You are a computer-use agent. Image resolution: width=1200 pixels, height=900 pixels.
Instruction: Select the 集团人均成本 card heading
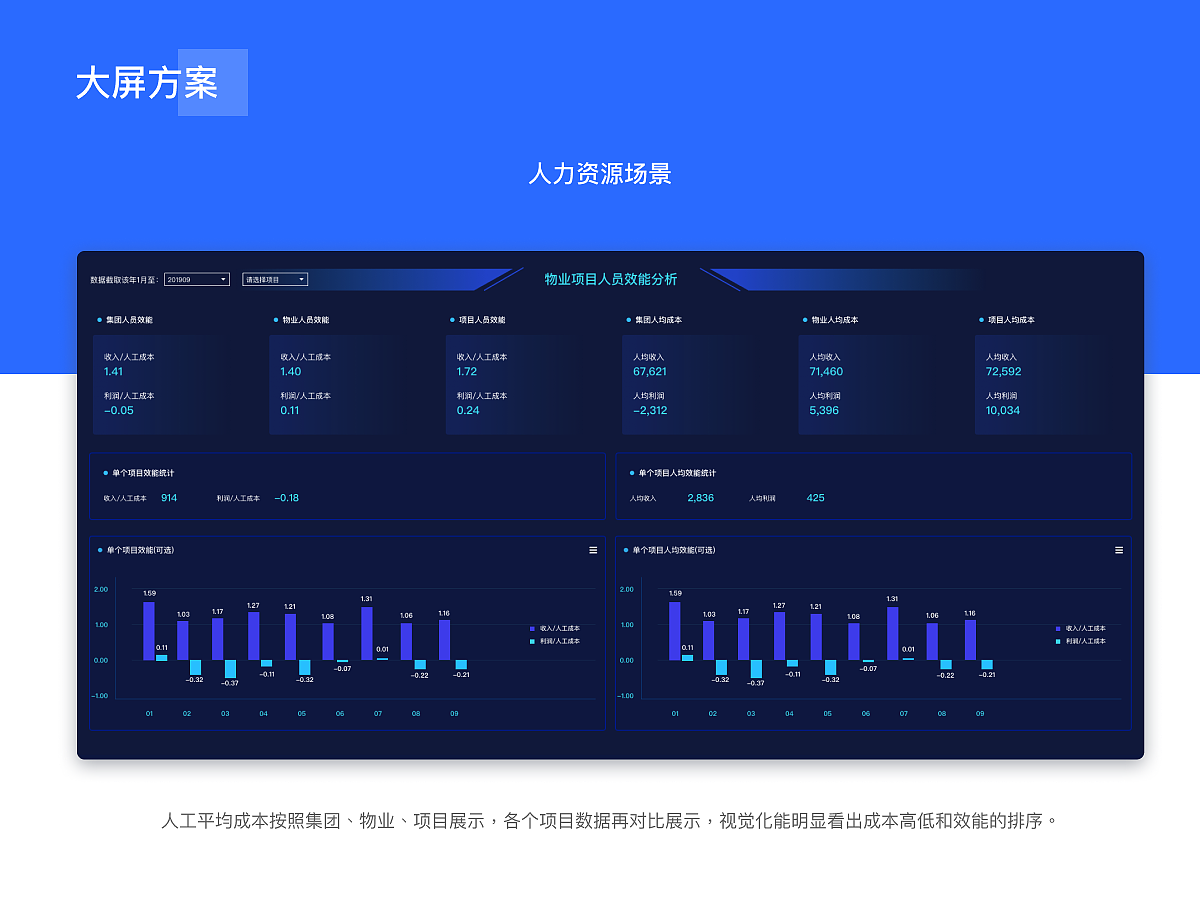click(x=658, y=320)
